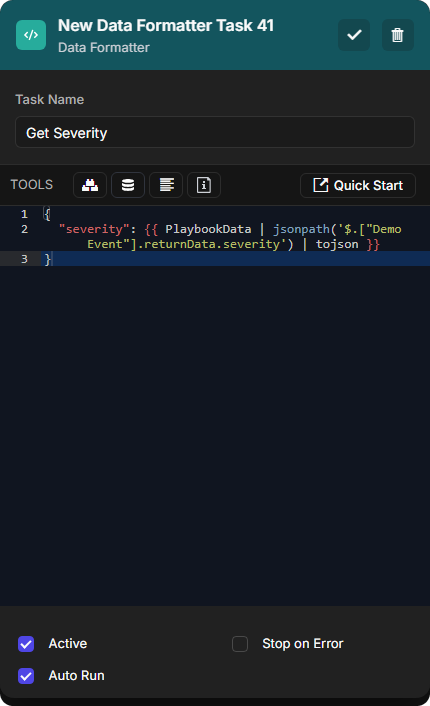Click PlaybookData in the code editor
430x706 pixels.
pyautogui.click(x=208, y=229)
